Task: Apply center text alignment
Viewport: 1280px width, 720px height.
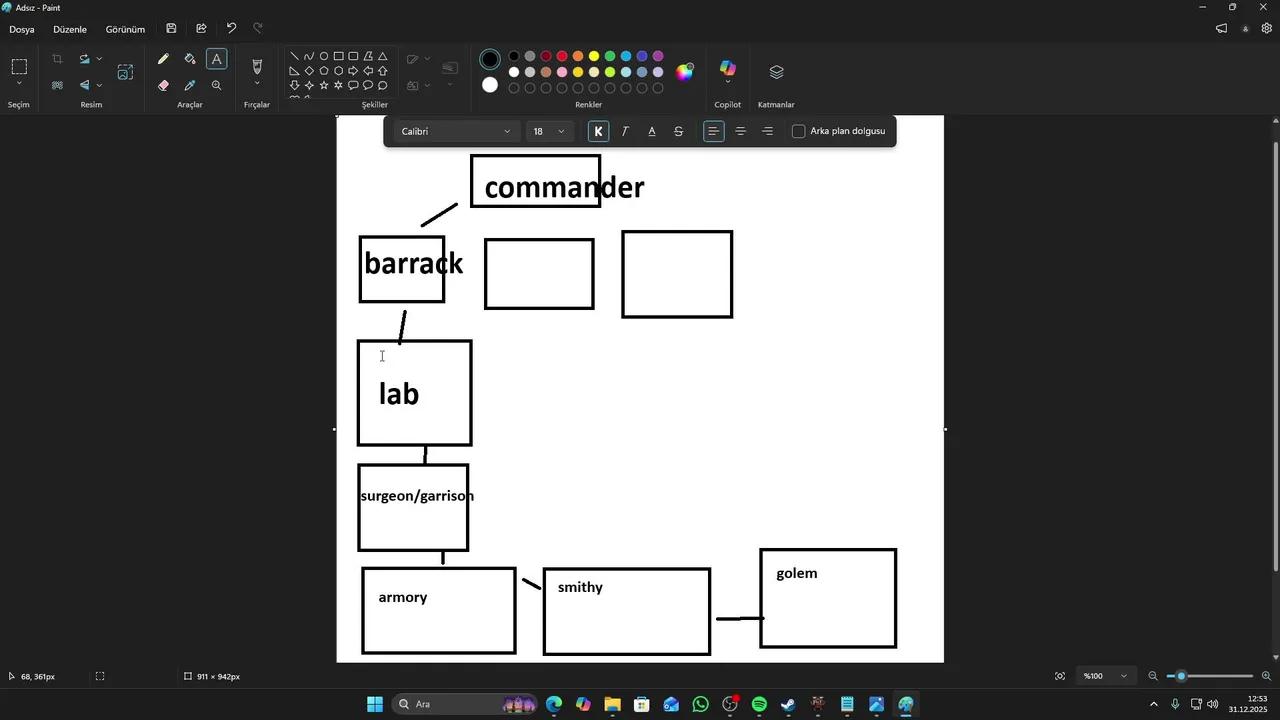Action: 740,131
